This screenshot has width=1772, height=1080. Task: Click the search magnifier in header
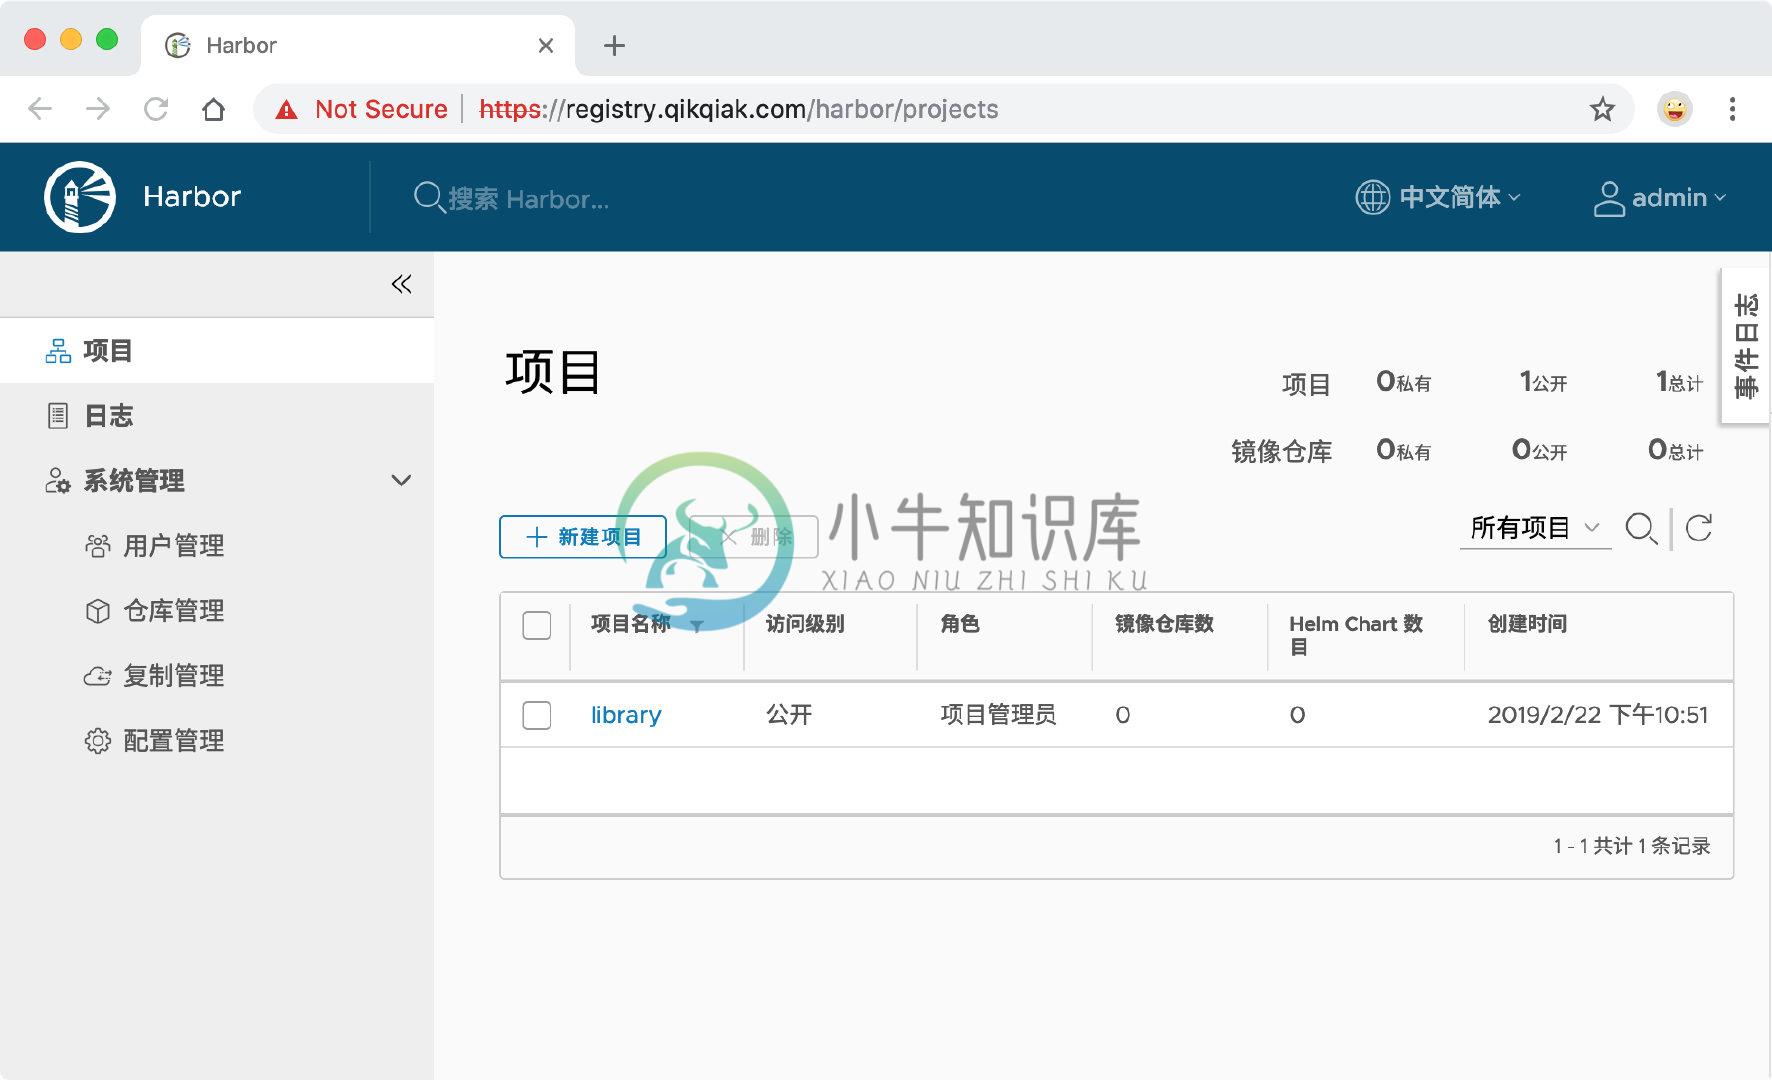[x=429, y=198]
